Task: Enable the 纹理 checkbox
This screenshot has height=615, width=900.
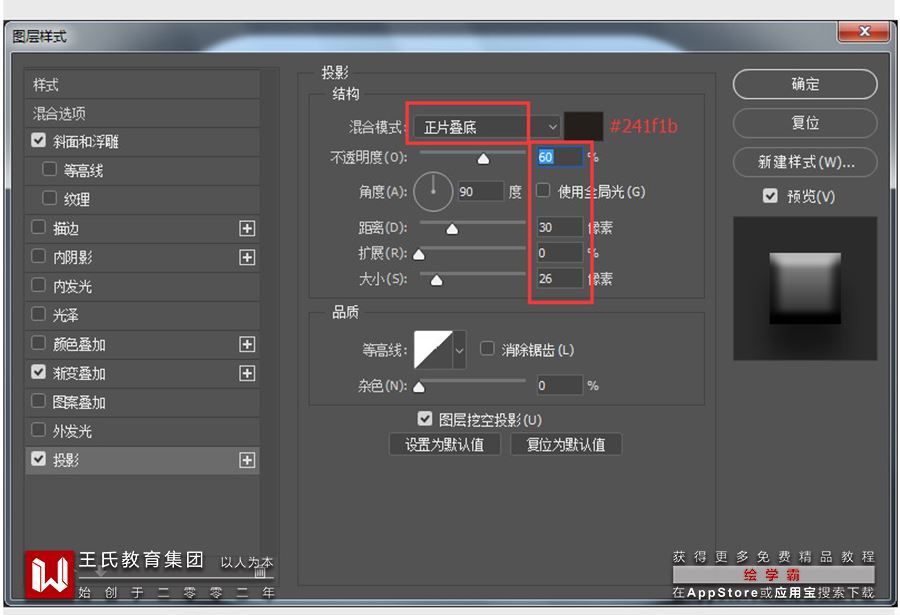Action: (x=49, y=198)
